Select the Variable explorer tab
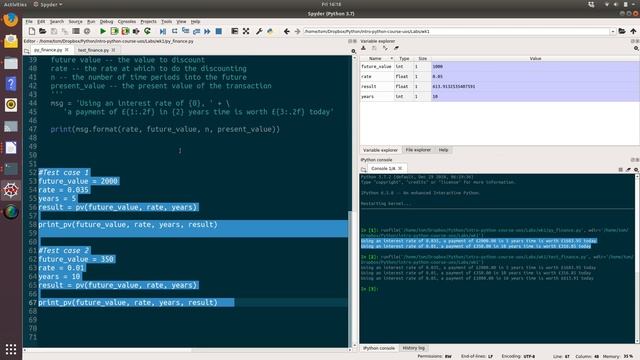 pyautogui.click(x=380, y=150)
